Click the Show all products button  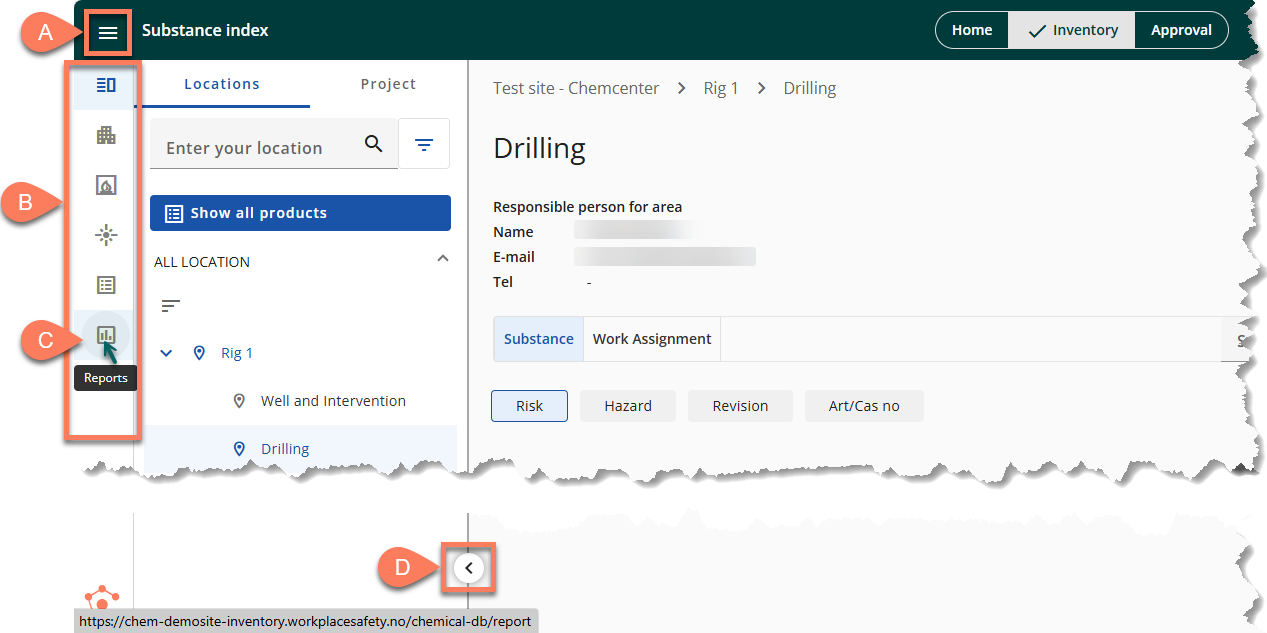pyautogui.click(x=300, y=213)
